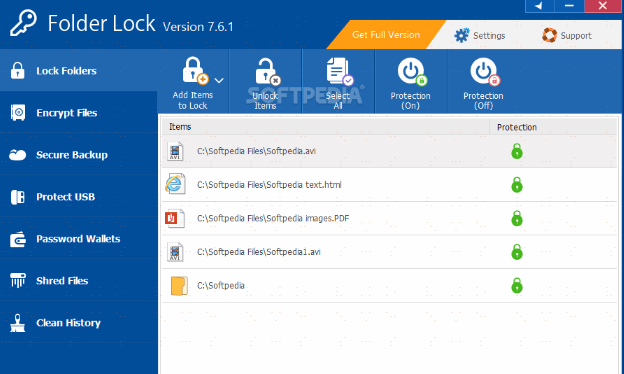This screenshot has height=374, width=624.
Task: Close the Folder Lock window
Action: 603,6
